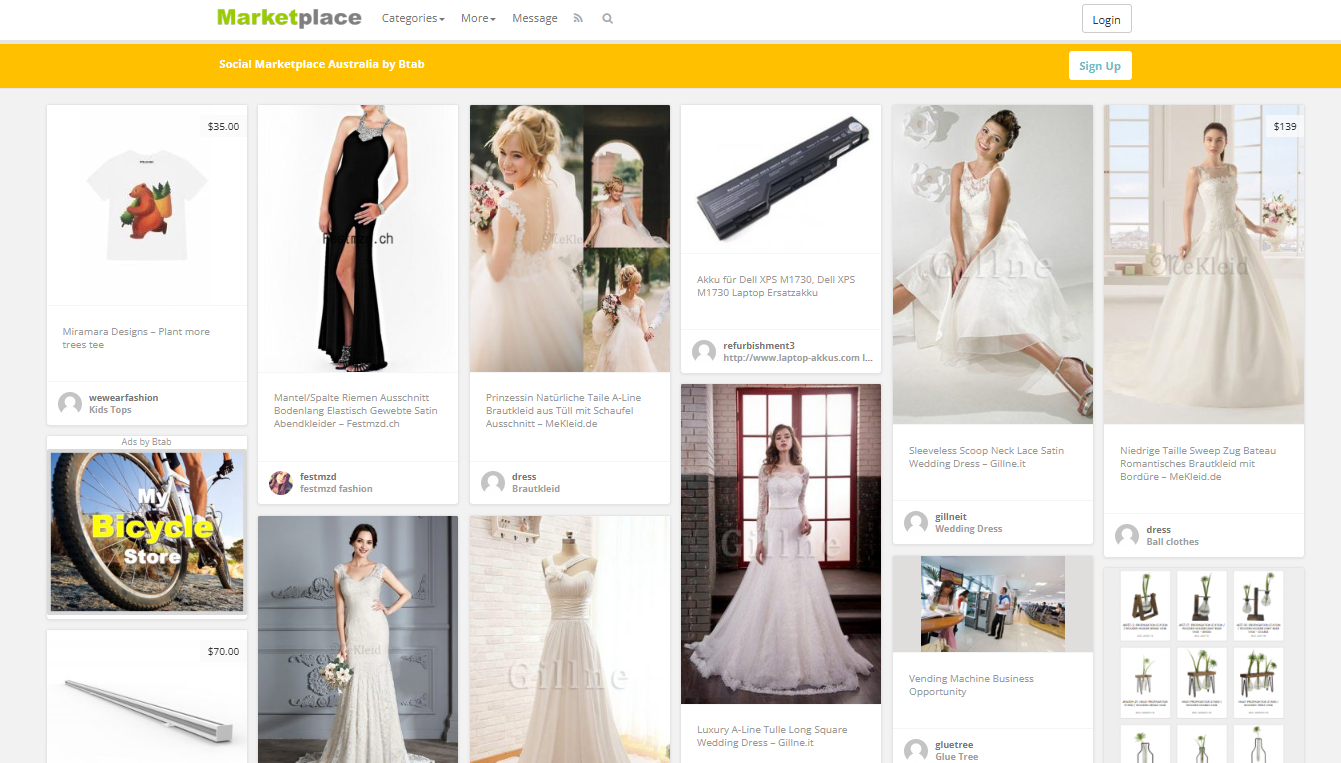Open Luxury A-Line Tulle listing title
The width and height of the screenshot is (1341, 763).
pyautogui.click(x=772, y=736)
